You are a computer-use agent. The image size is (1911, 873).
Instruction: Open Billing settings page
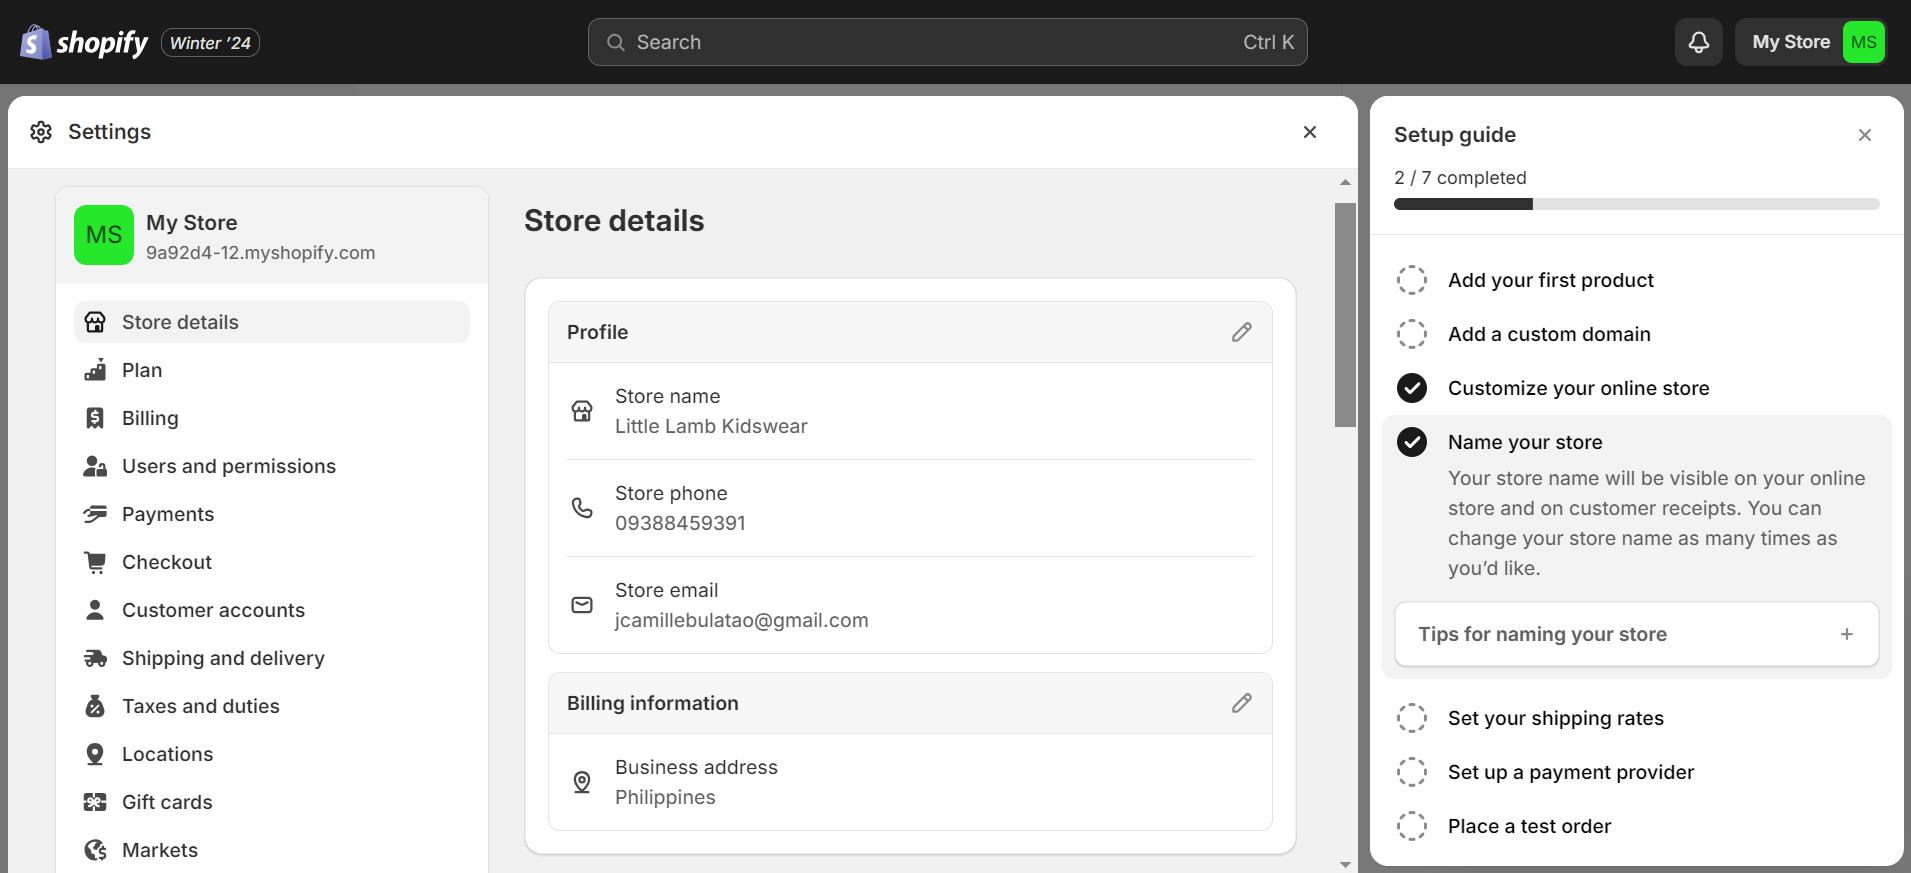(272, 418)
